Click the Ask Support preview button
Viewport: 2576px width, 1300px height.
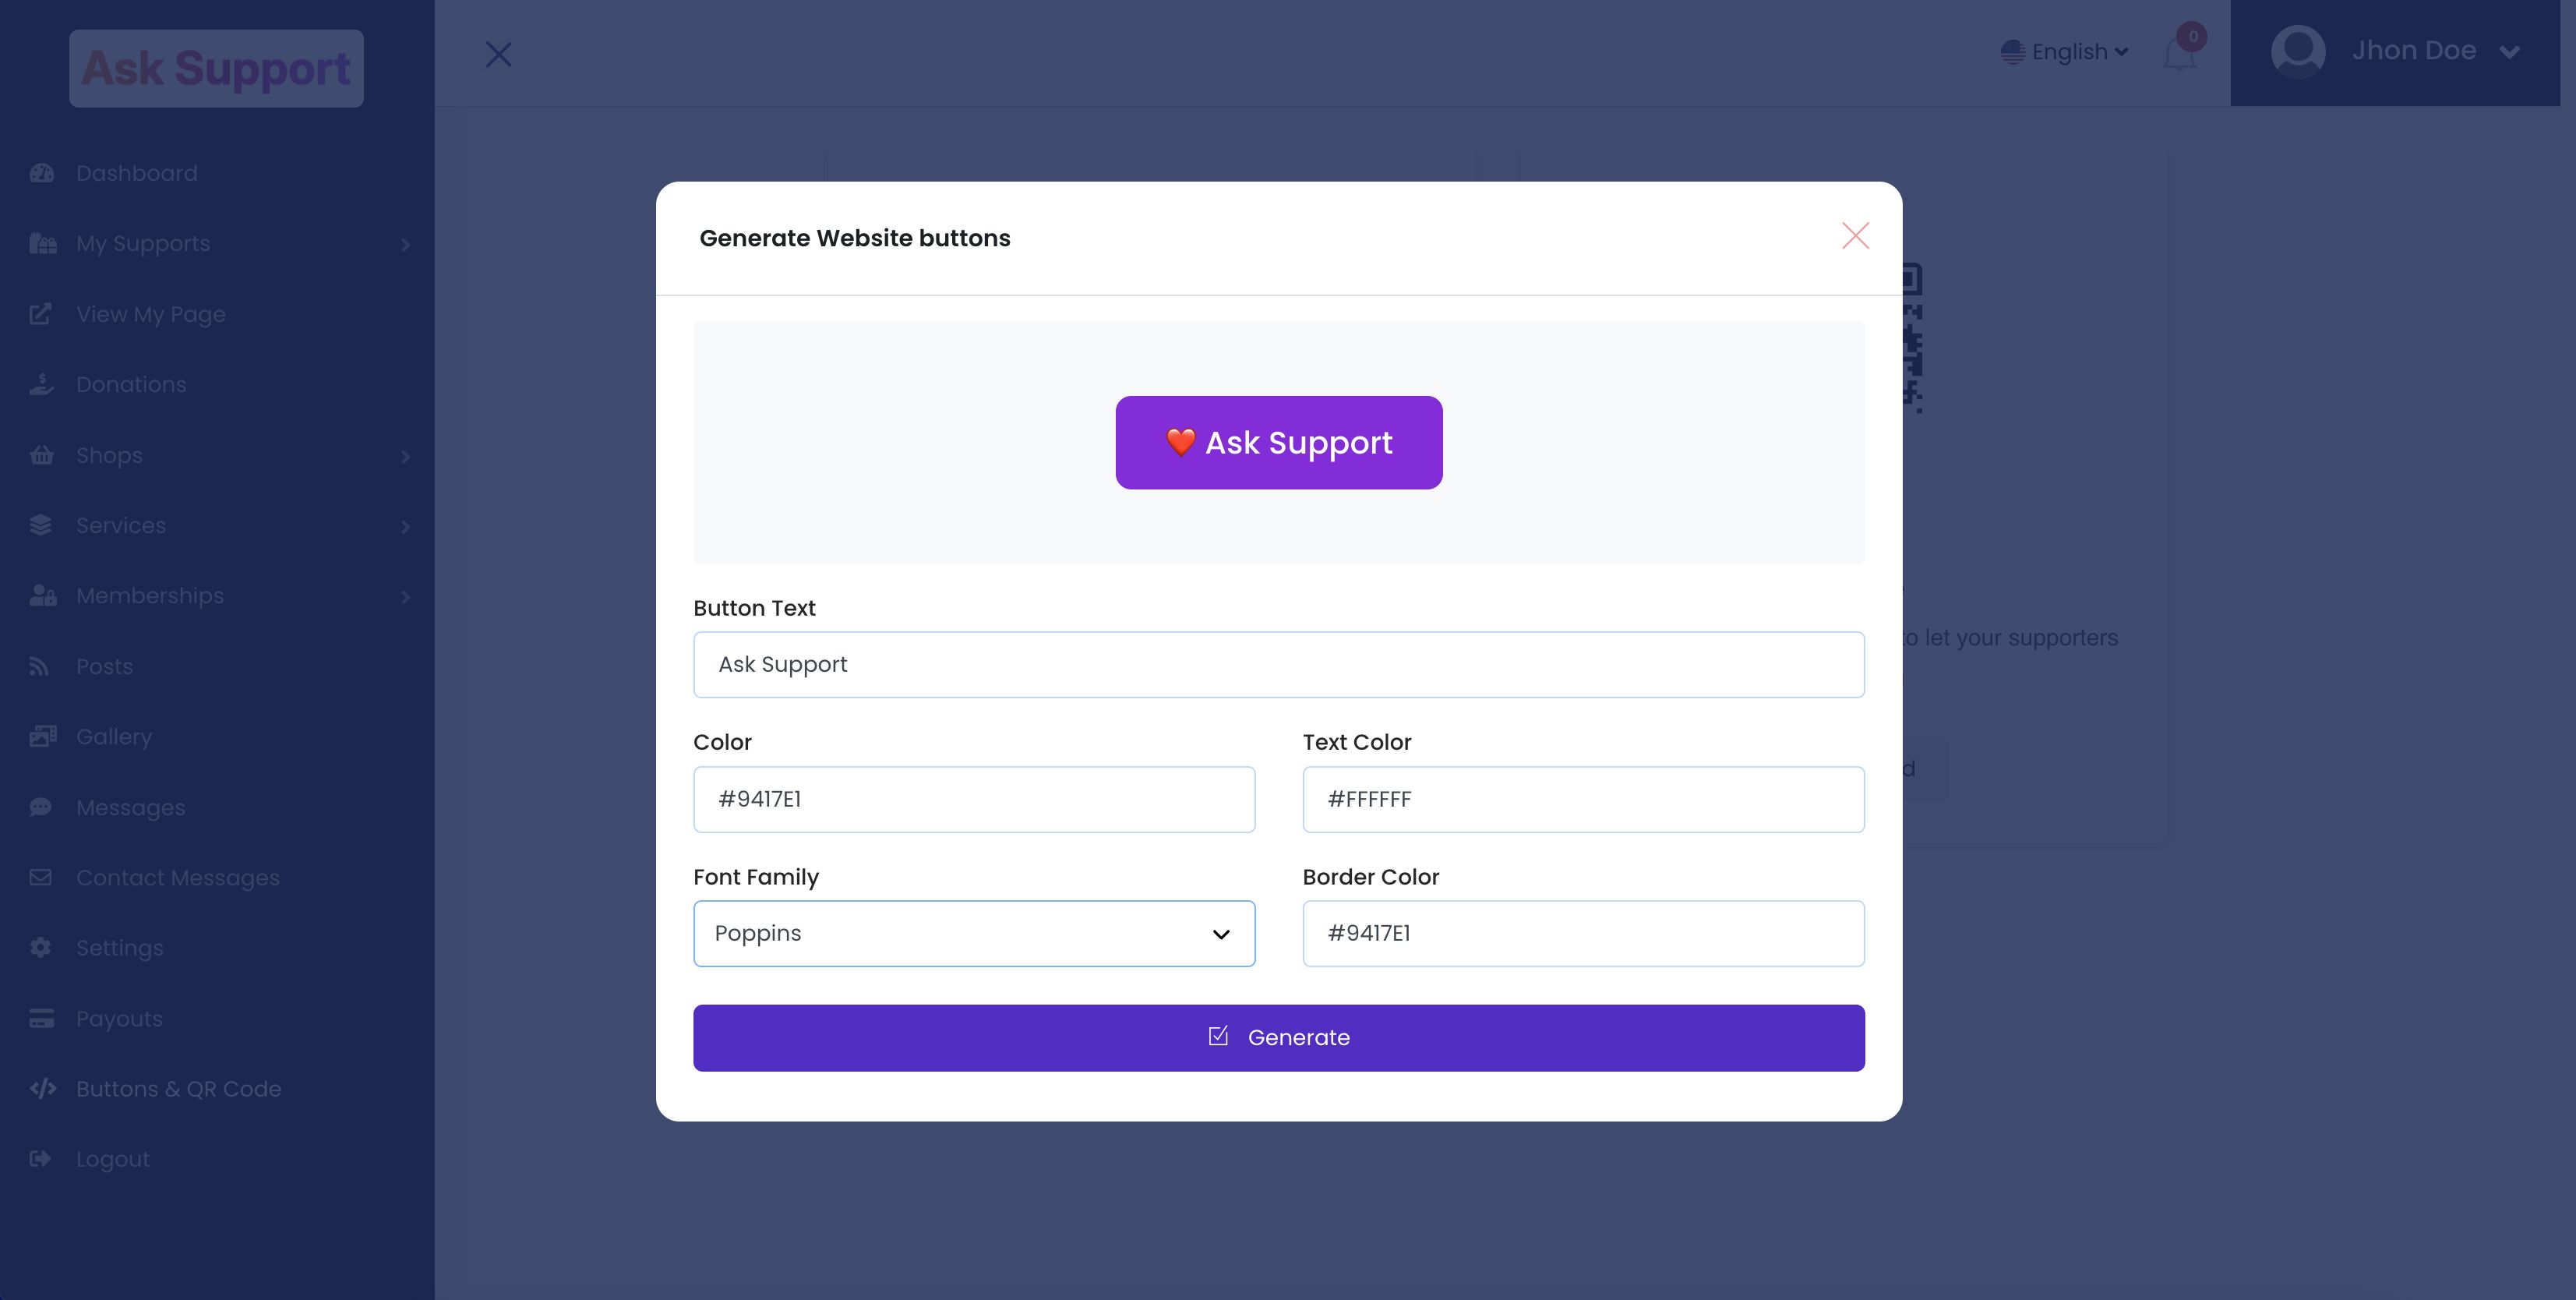(x=1278, y=442)
